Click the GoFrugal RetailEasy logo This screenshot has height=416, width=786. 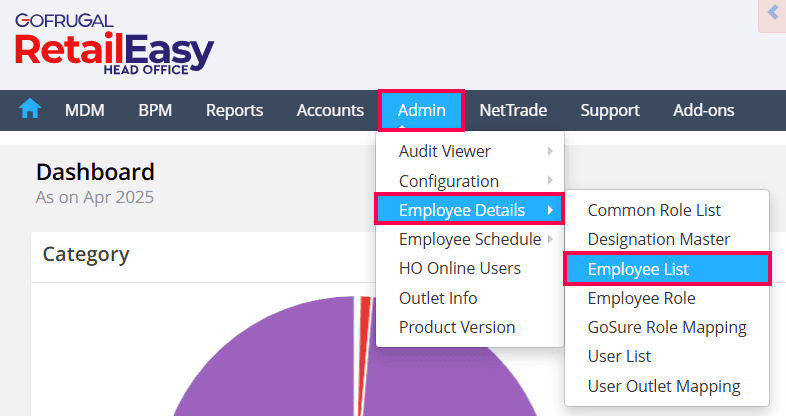point(114,43)
